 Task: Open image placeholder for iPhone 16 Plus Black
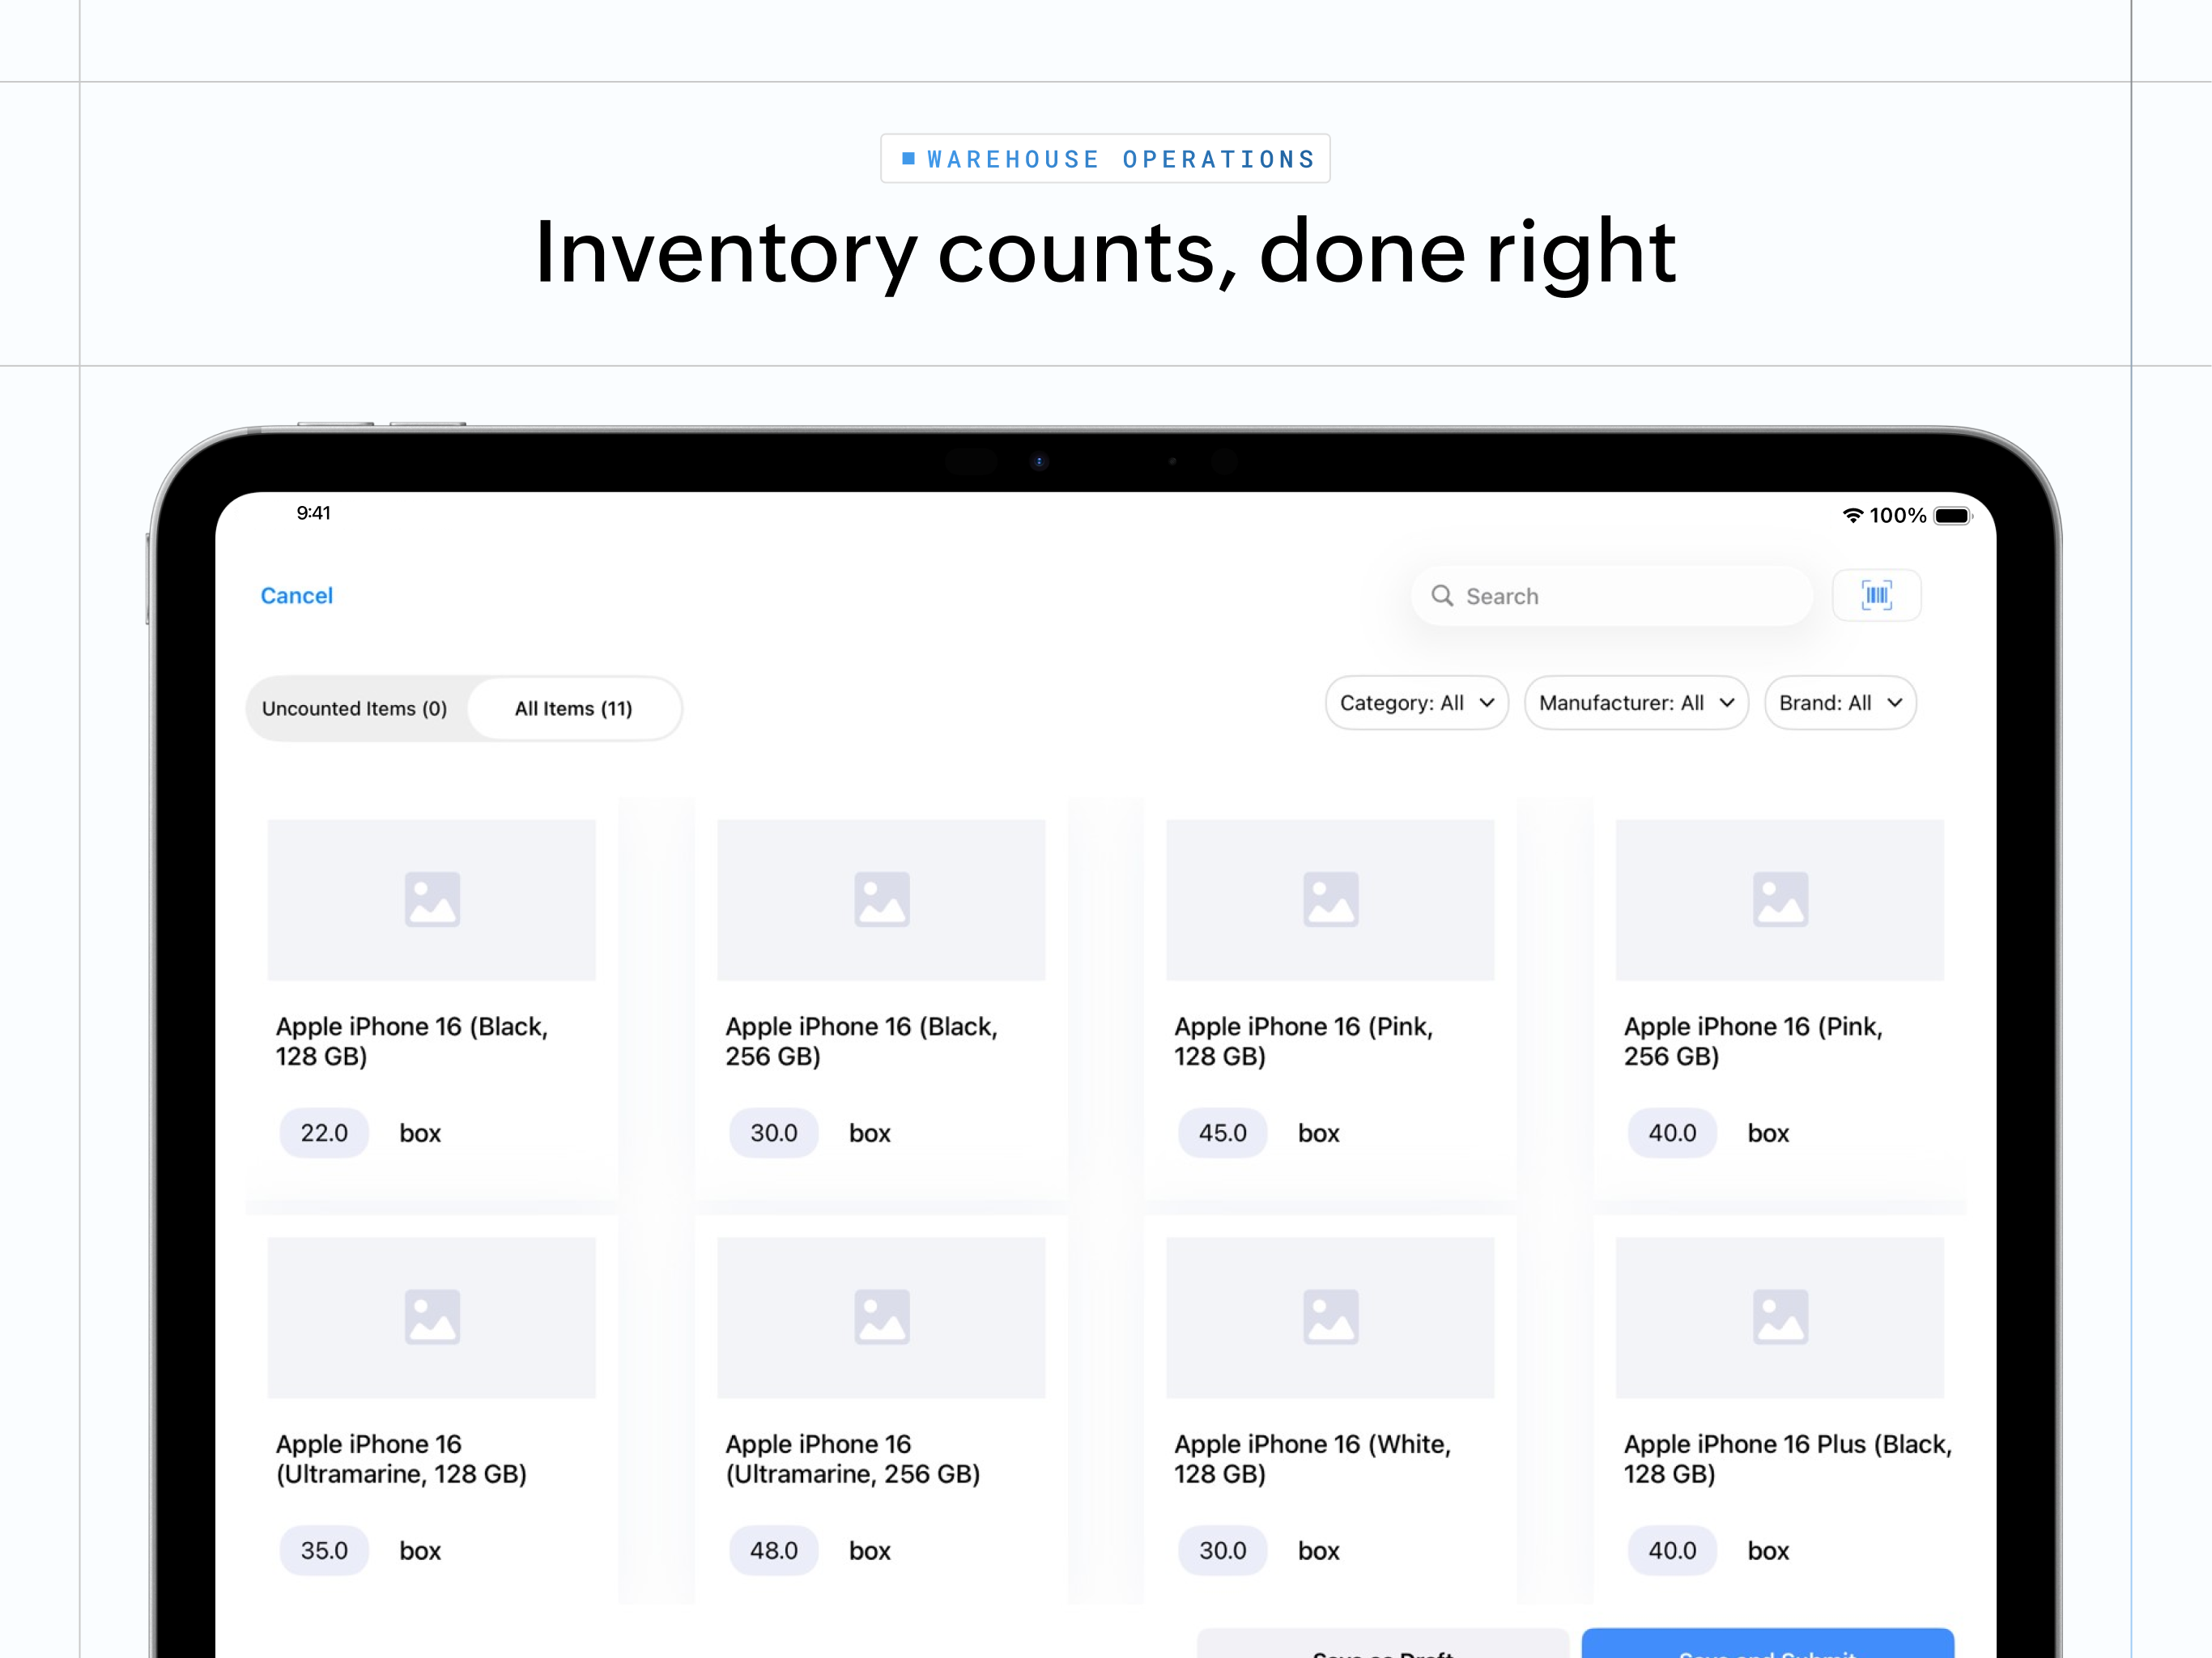[x=1780, y=1317]
